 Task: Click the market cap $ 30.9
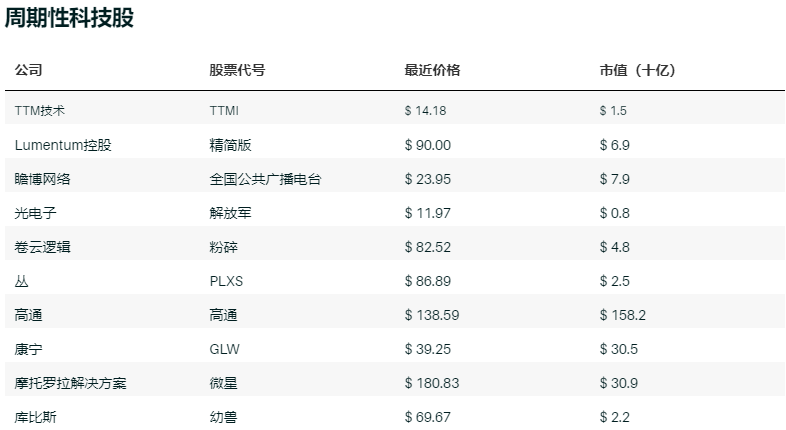[619, 384]
